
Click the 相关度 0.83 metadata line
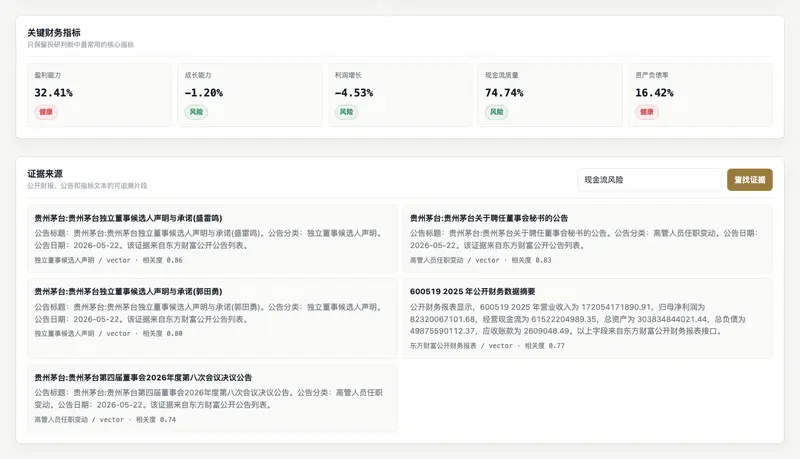481,260
